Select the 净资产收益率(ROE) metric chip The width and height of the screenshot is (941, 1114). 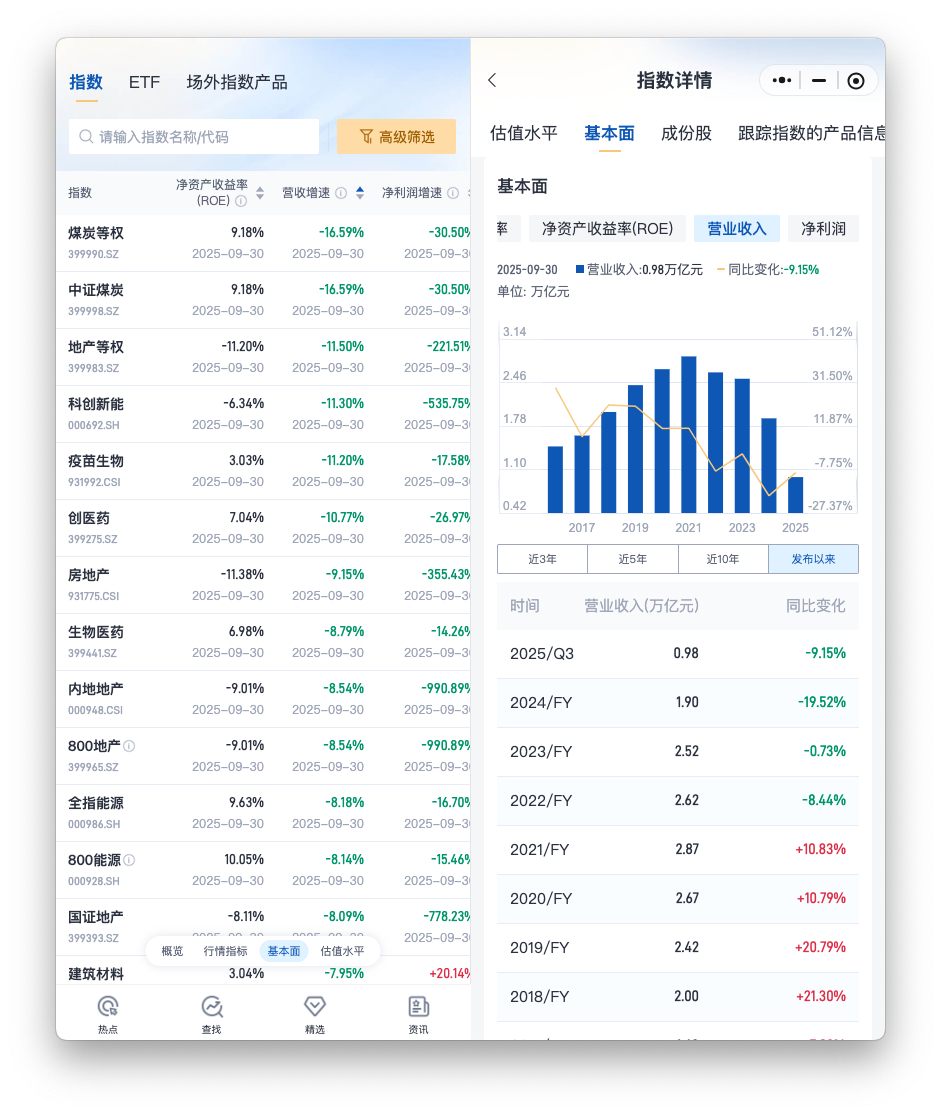(x=607, y=229)
